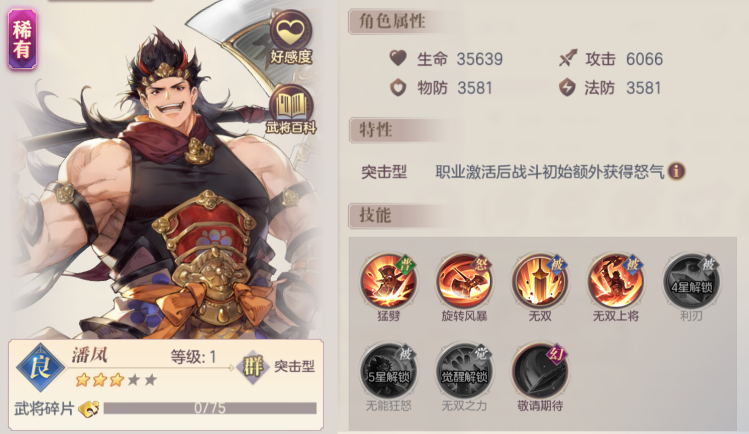Click the info icon beside the 怒气 trait description
Screen dimensions: 749x434
676,171
